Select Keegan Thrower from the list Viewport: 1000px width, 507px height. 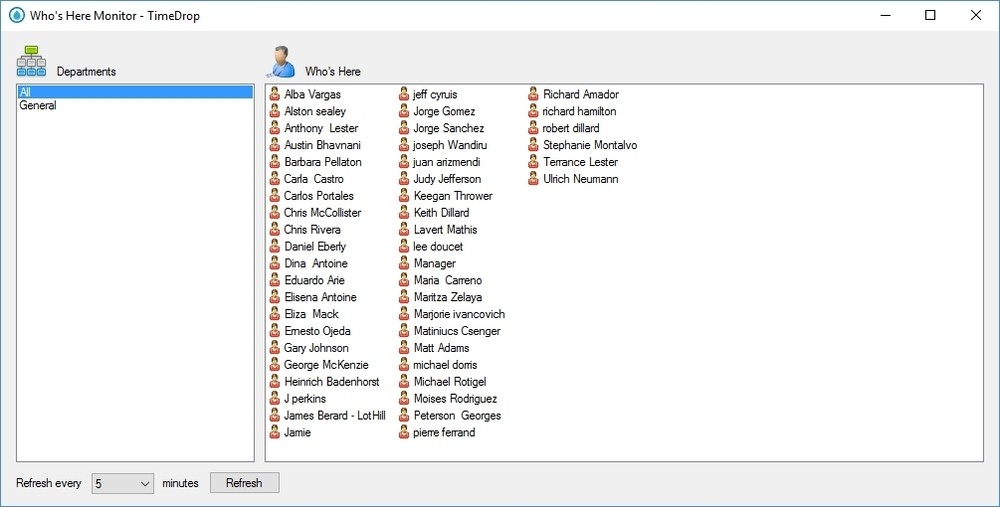[x=452, y=196]
